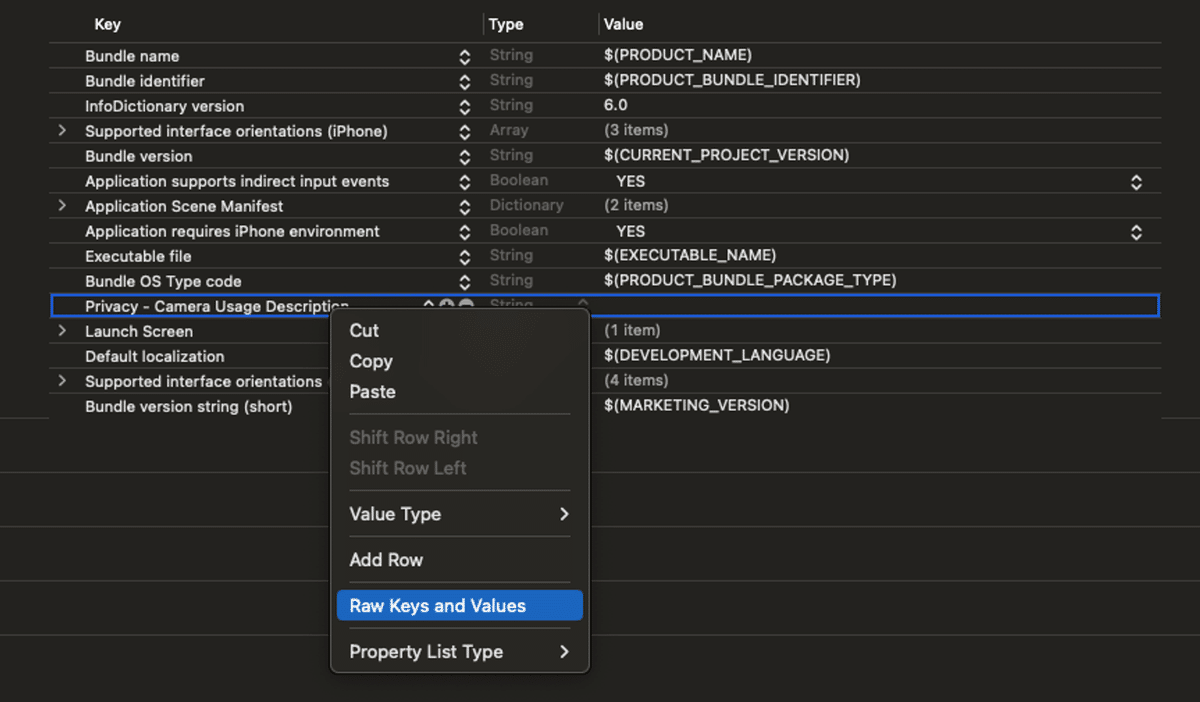1200x702 pixels.
Task: Click Copy in the context menu
Action: tap(371, 361)
